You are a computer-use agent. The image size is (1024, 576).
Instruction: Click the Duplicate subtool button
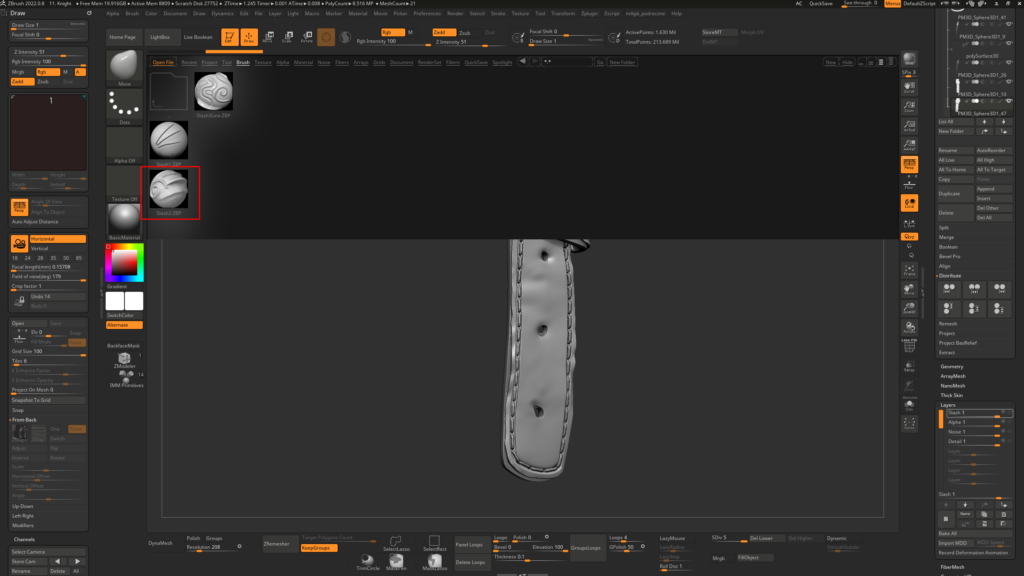coord(955,193)
